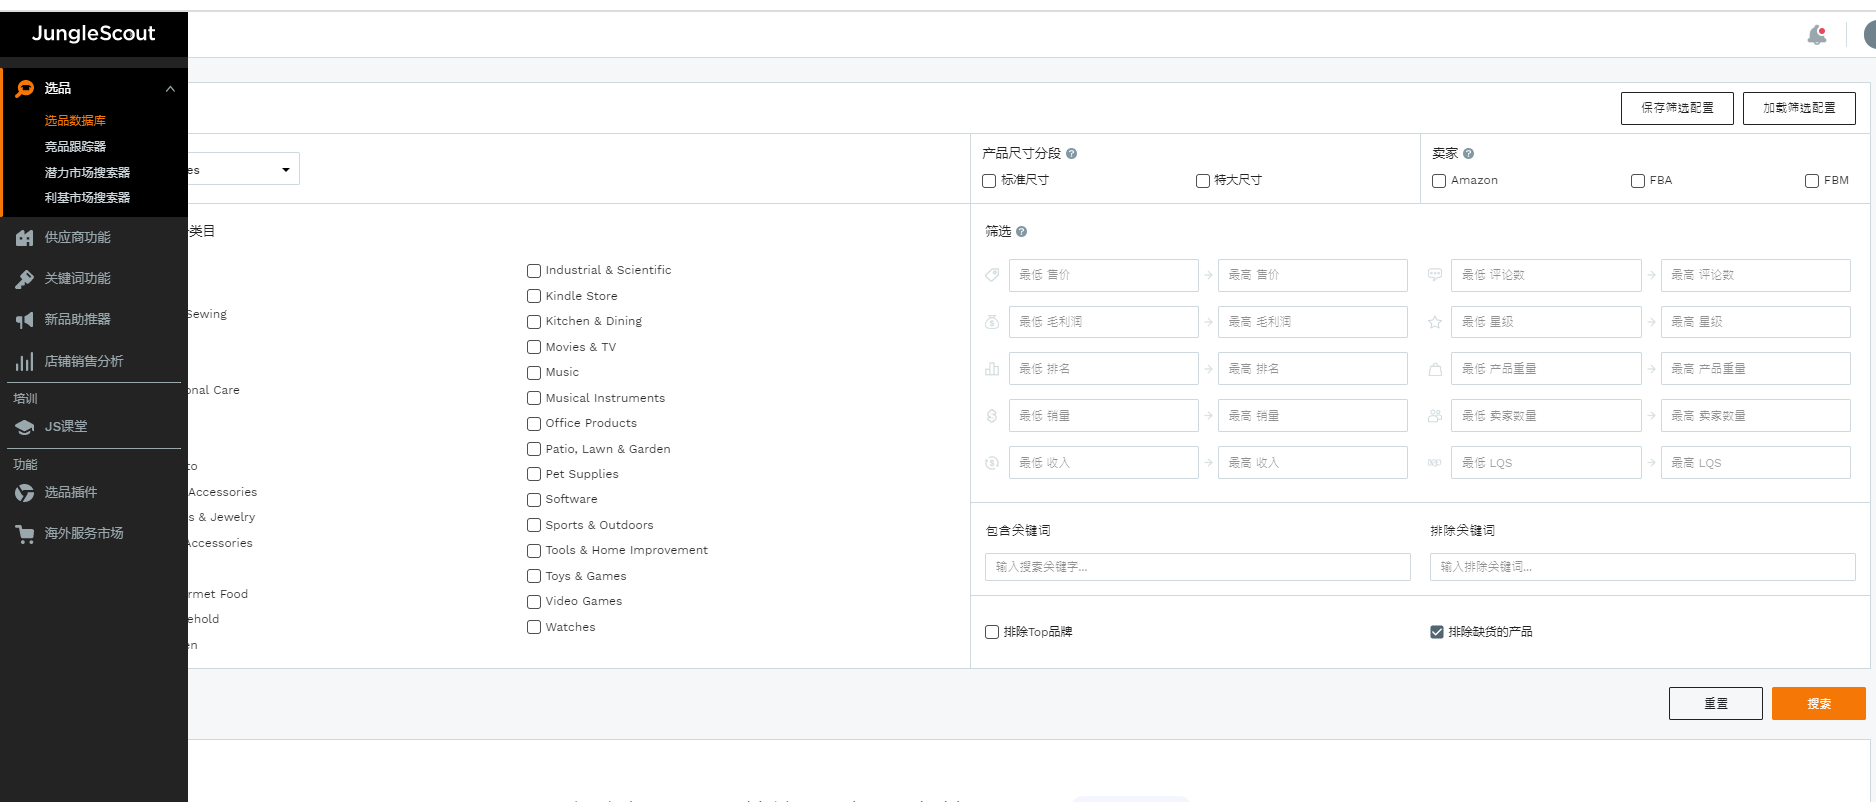Check Movies & TV category

pyautogui.click(x=534, y=348)
